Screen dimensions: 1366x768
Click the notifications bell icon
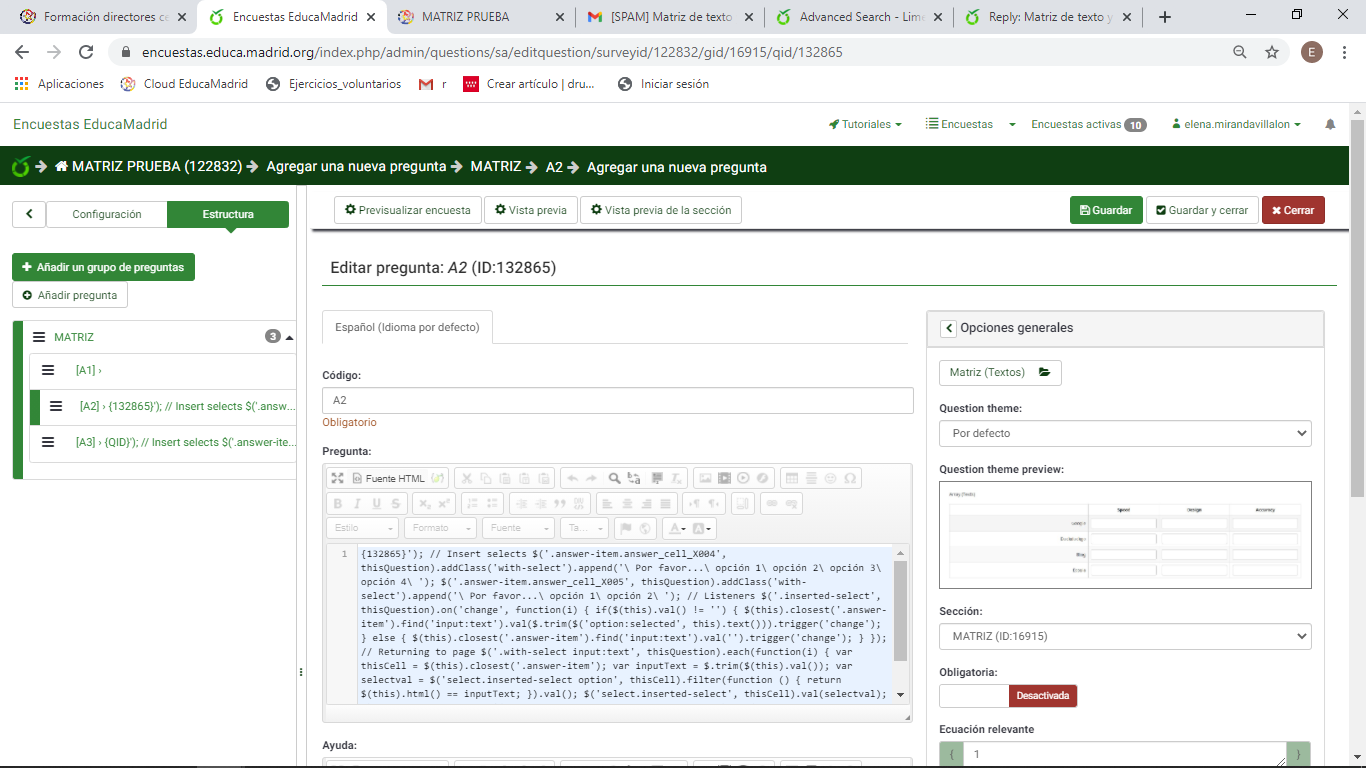point(1330,124)
